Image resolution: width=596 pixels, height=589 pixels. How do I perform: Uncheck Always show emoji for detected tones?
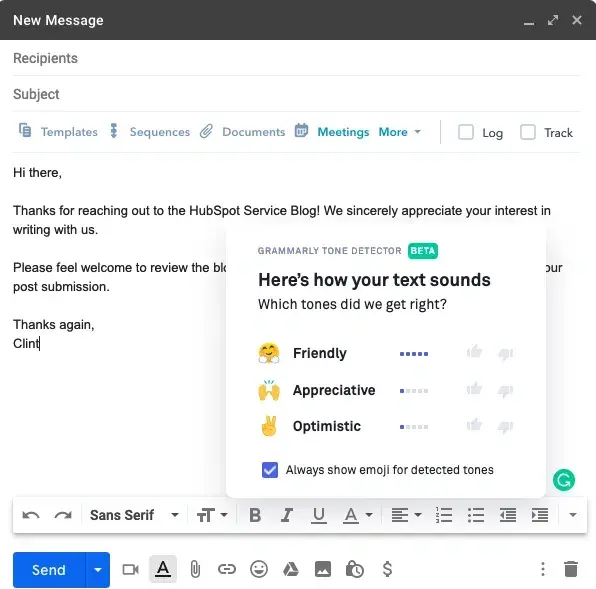tap(270, 470)
